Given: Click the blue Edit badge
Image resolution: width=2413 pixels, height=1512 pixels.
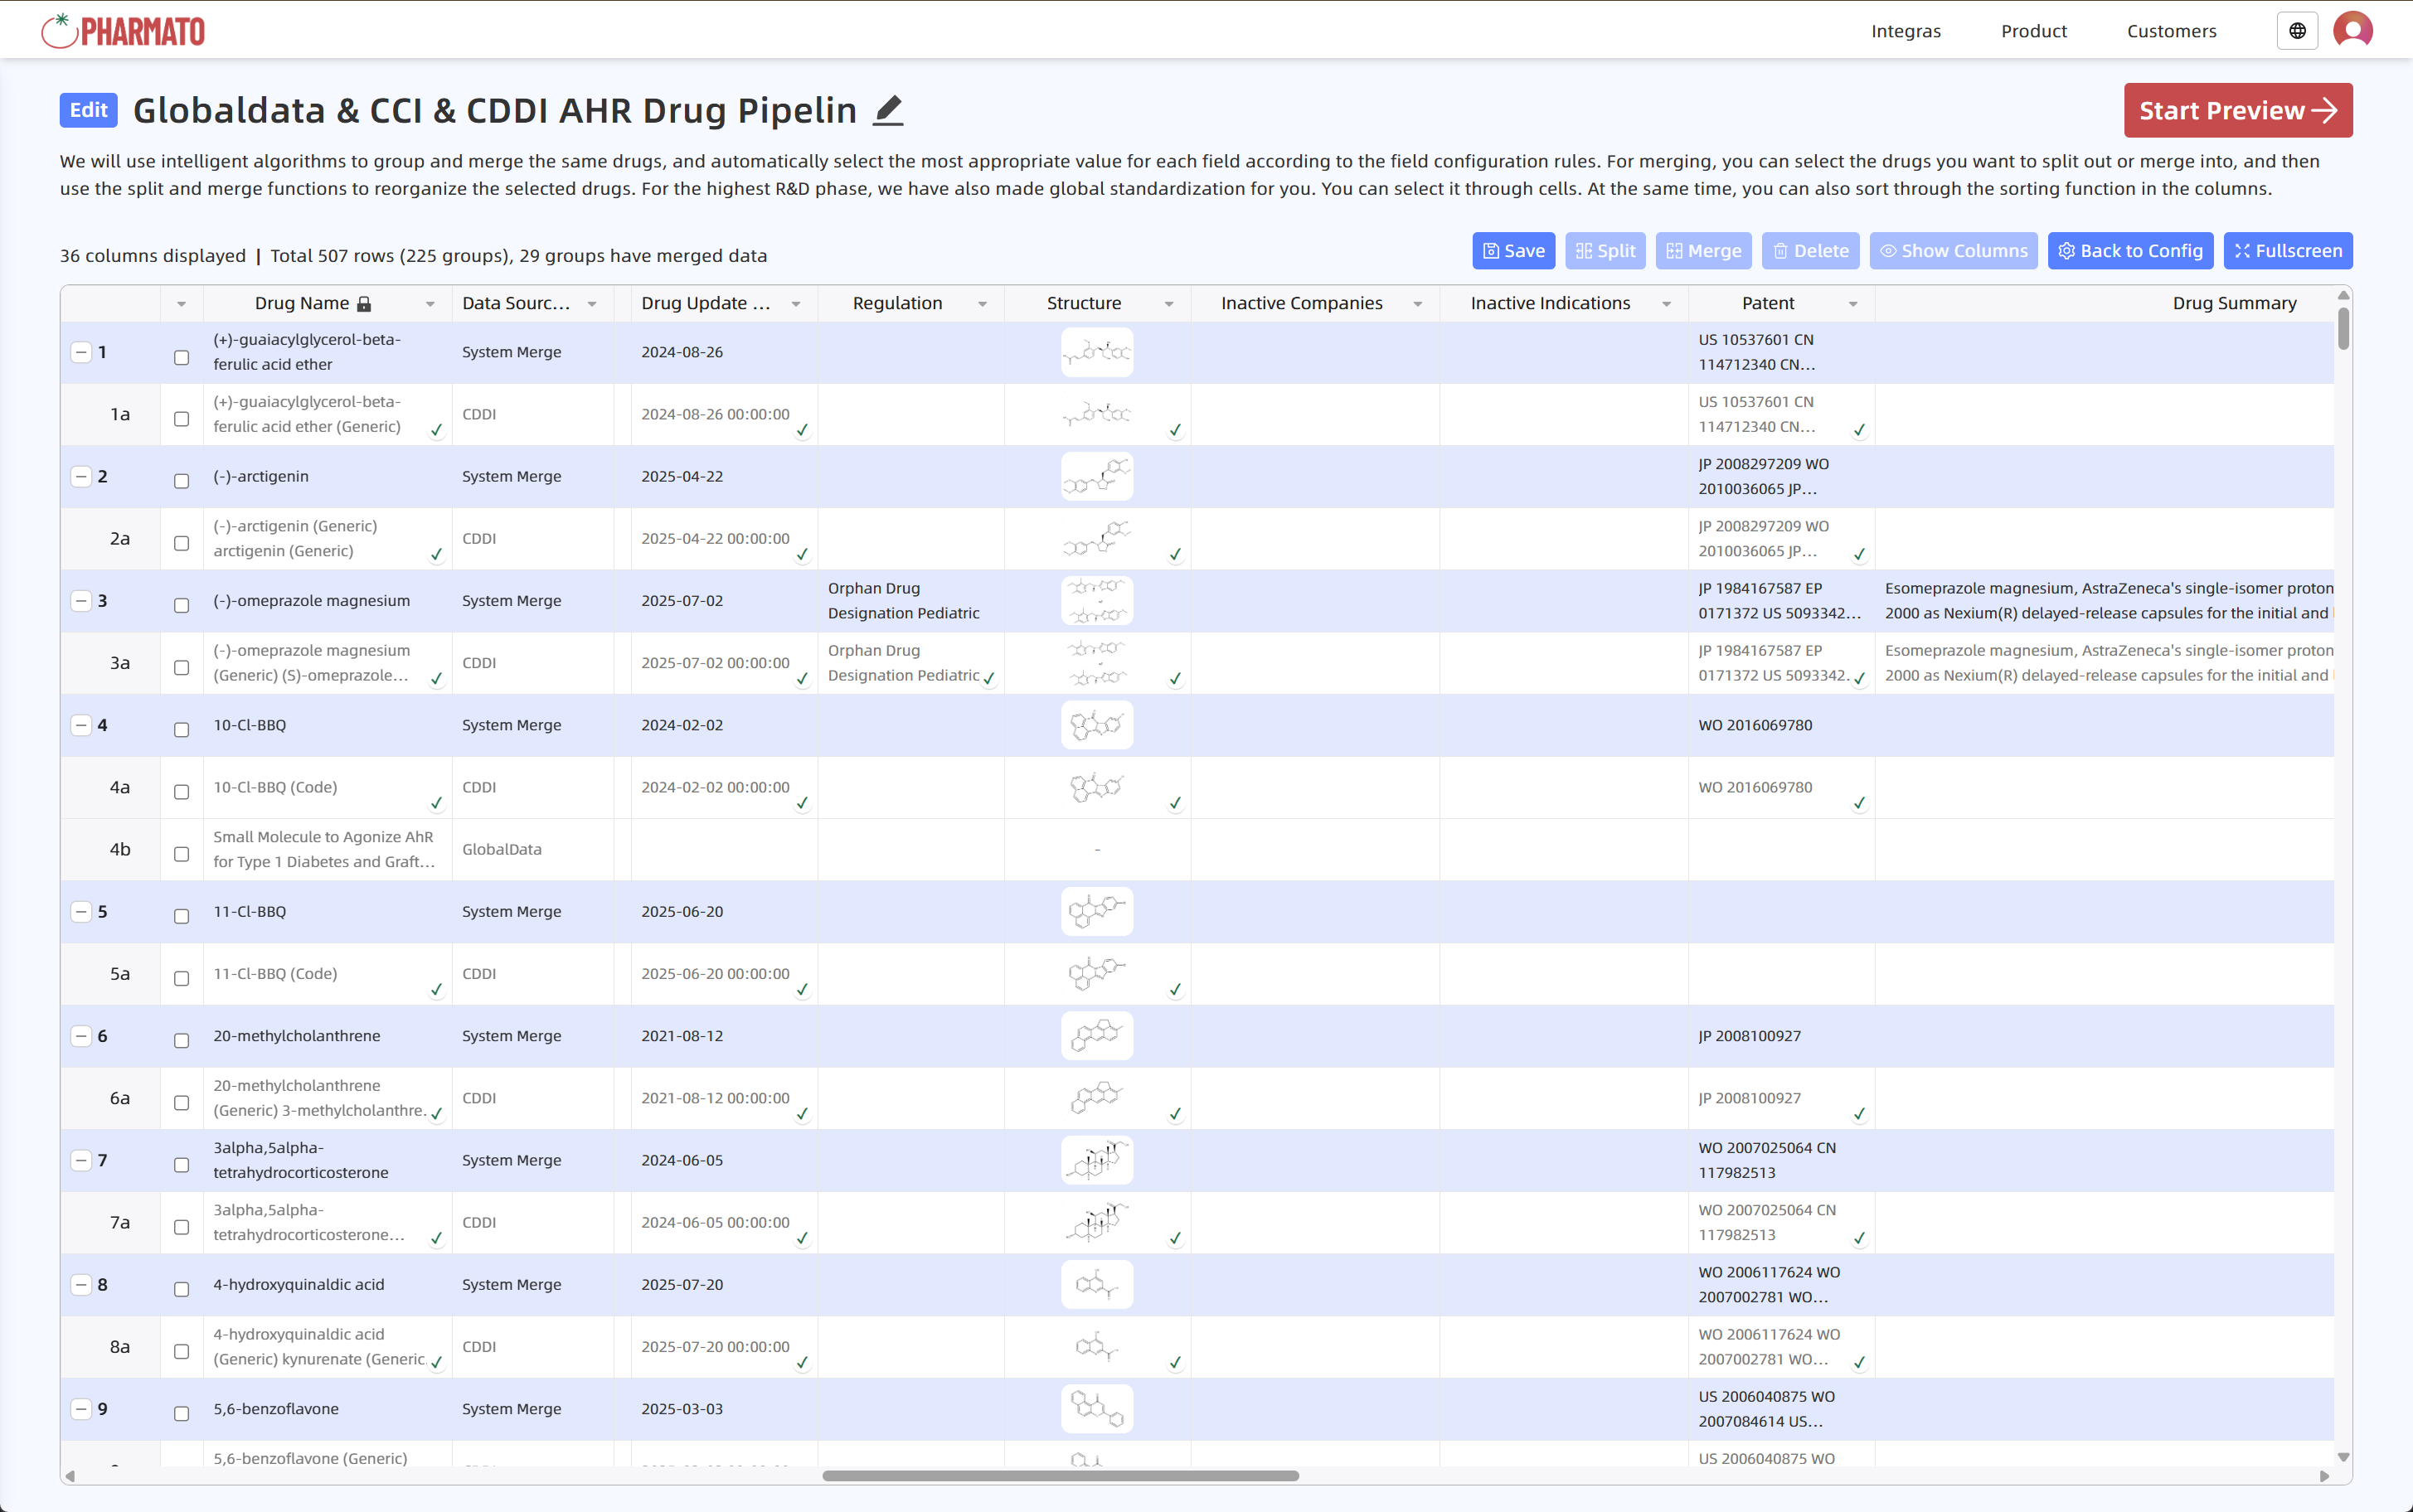Looking at the screenshot, I should click(88, 110).
